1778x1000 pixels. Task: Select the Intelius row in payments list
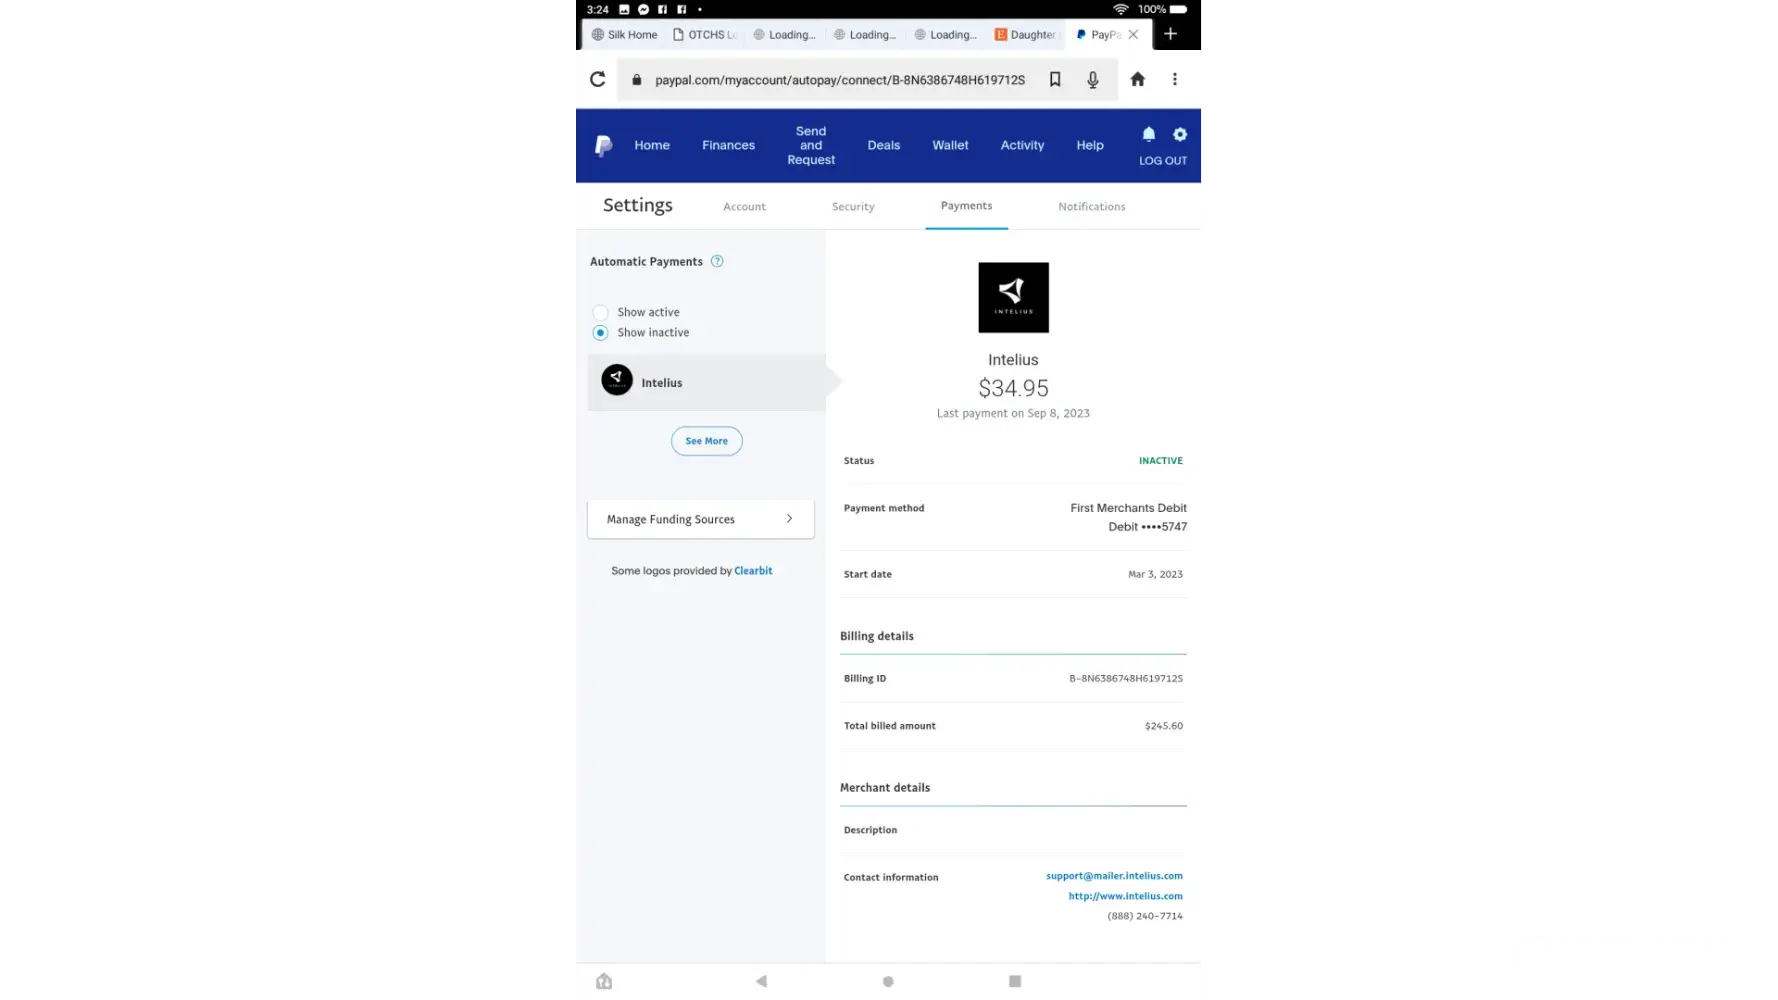point(707,382)
